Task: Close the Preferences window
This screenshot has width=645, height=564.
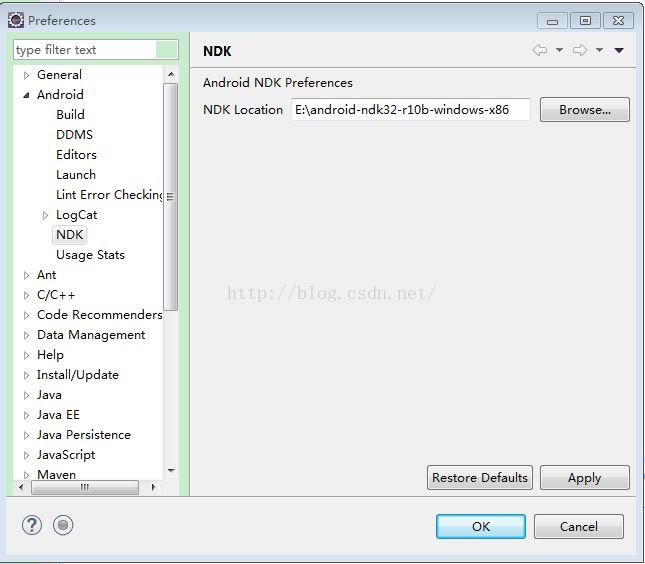Action: point(618,21)
